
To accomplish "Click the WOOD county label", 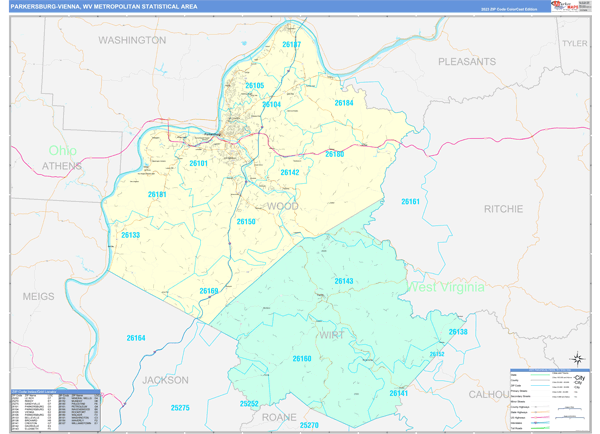I will [282, 206].
